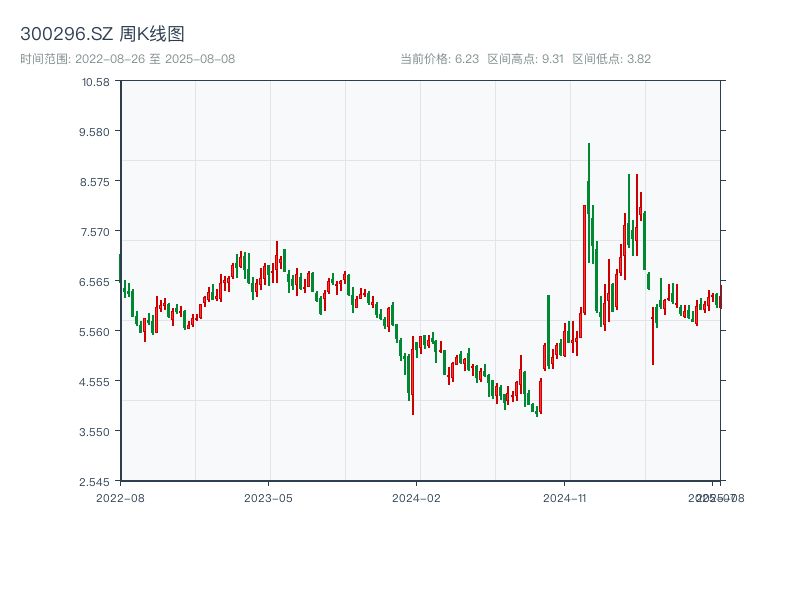Click the 时间范围 date range text
This screenshot has width=800, height=600.
(127, 59)
